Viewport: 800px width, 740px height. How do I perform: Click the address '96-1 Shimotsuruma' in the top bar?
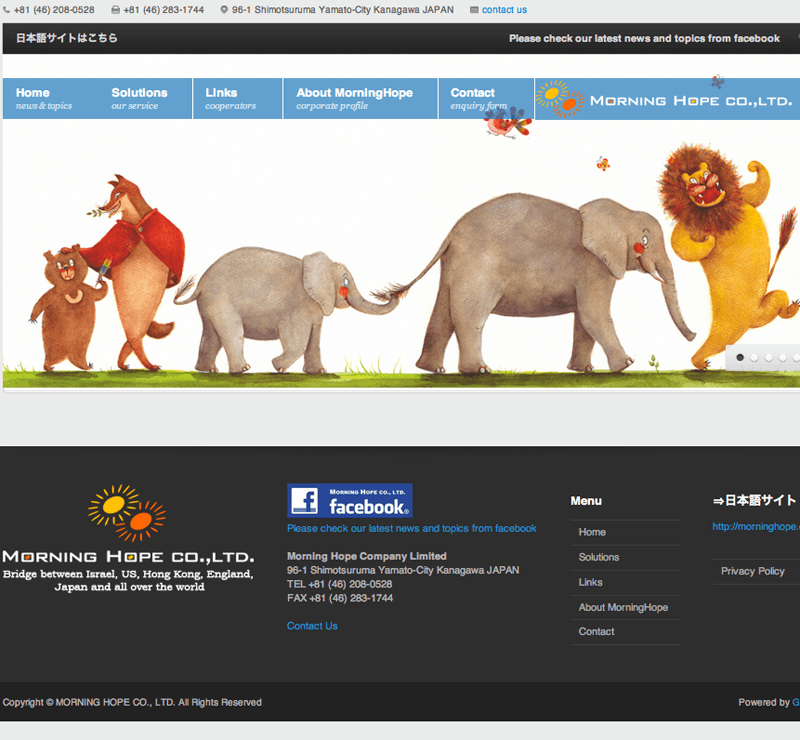(342, 10)
